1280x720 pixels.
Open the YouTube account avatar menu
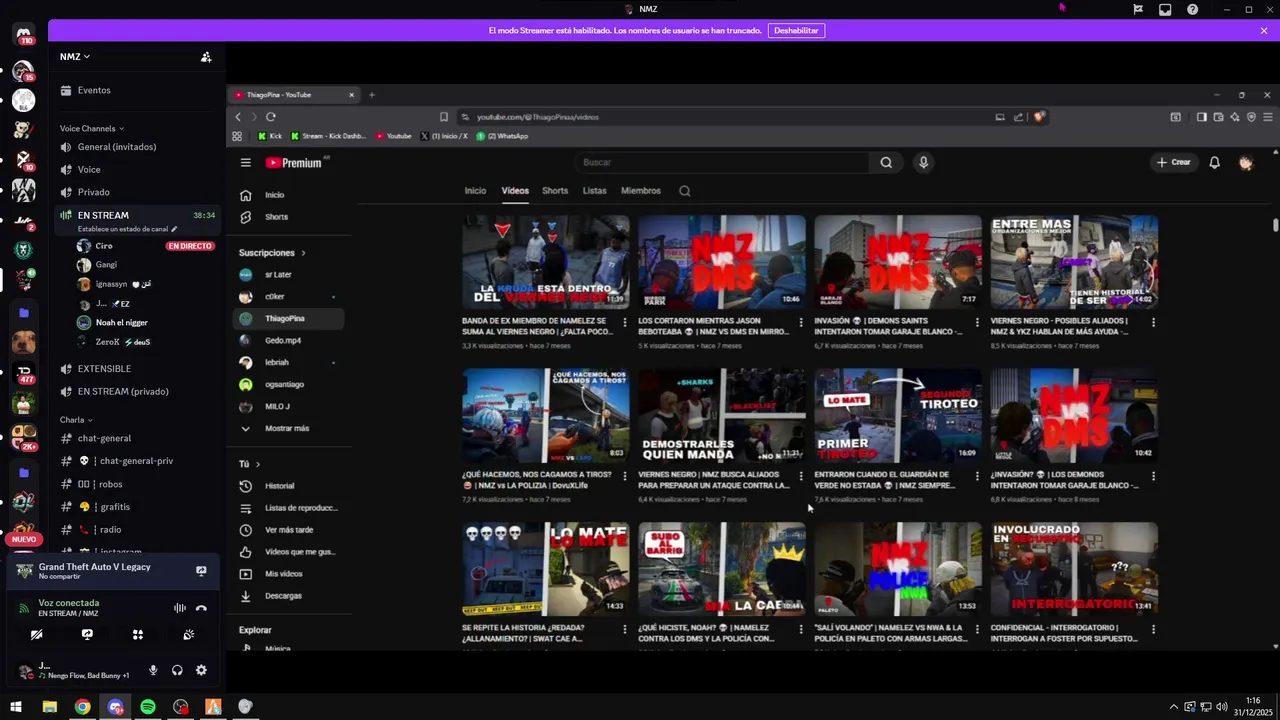1246,162
